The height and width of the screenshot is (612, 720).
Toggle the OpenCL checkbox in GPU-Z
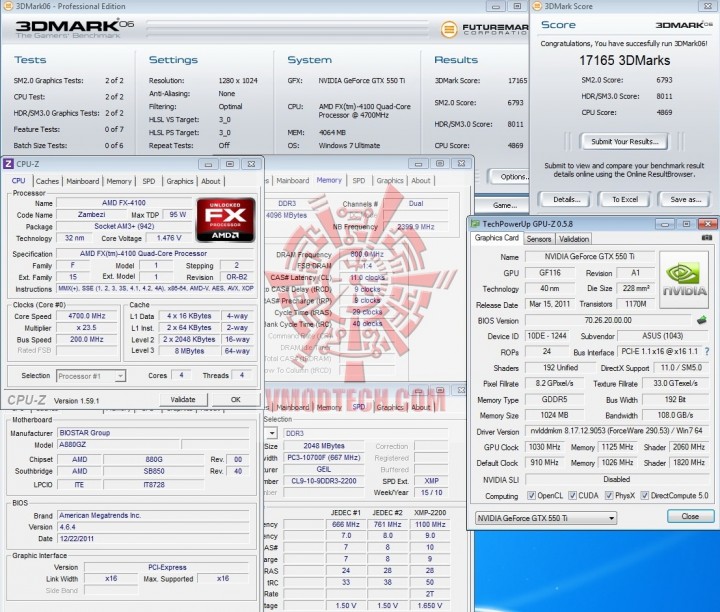531,495
